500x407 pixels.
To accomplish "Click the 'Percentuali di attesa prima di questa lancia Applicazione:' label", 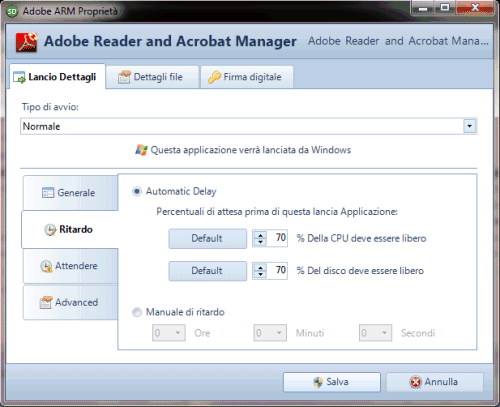I will click(277, 212).
